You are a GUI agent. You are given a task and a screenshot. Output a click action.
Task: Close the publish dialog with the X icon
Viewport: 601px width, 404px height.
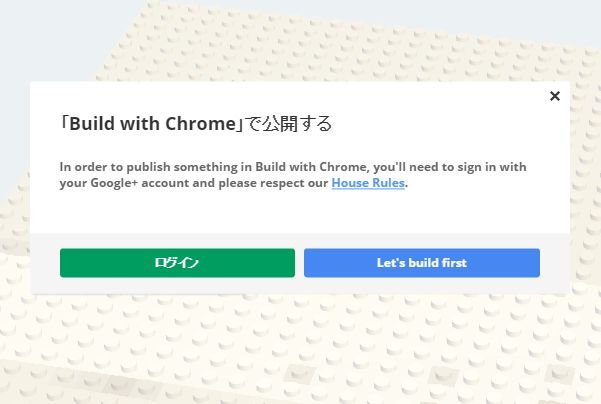[555, 96]
